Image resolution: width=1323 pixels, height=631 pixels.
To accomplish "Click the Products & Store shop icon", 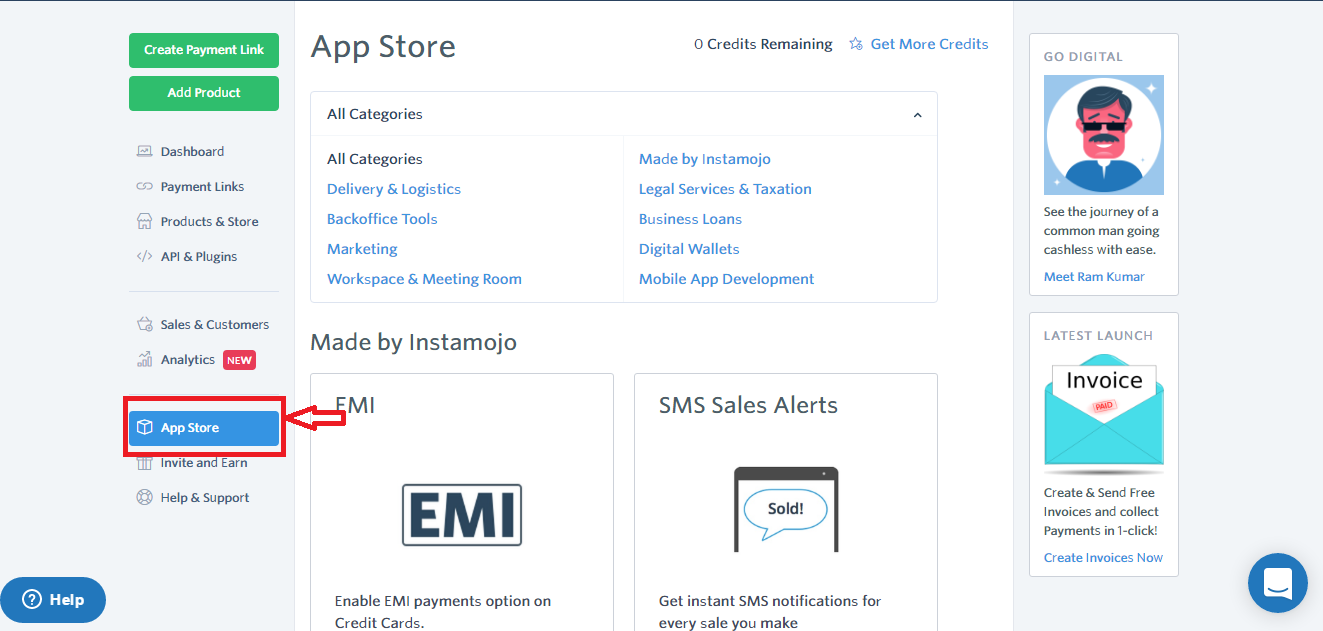I will (144, 221).
